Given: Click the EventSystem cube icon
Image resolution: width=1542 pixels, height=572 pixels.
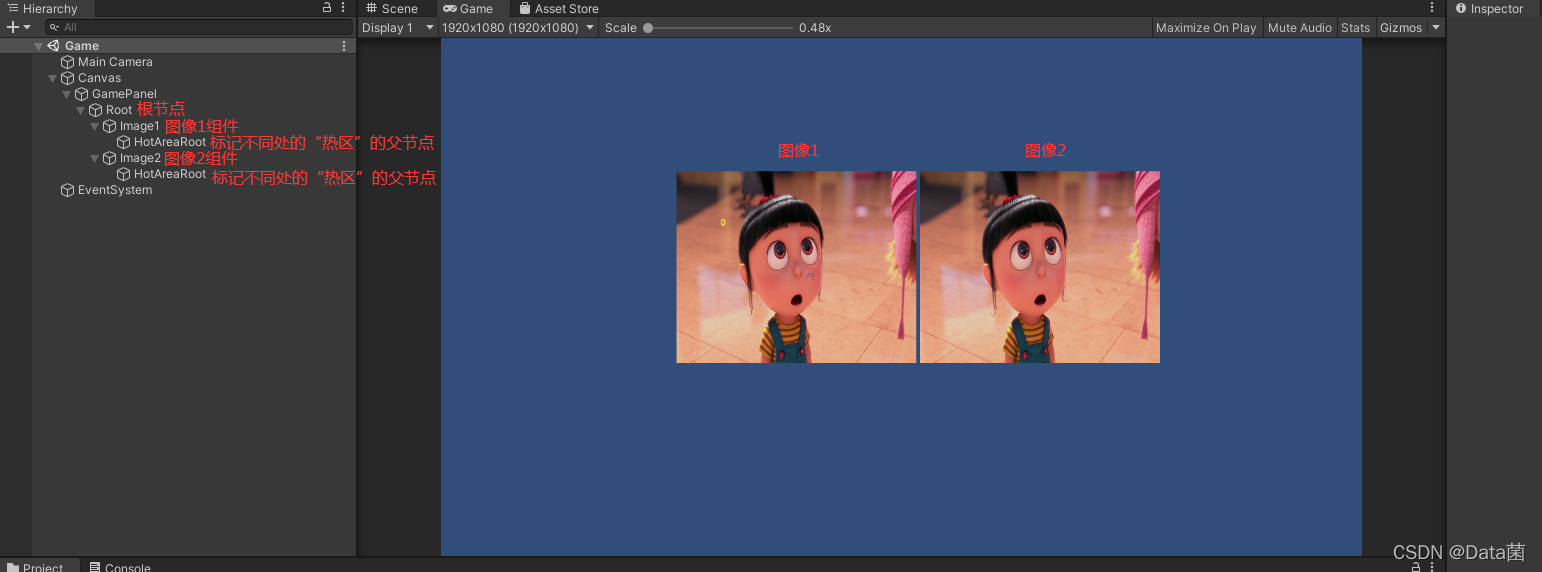Looking at the screenshot, I should (x=67, y=190).
